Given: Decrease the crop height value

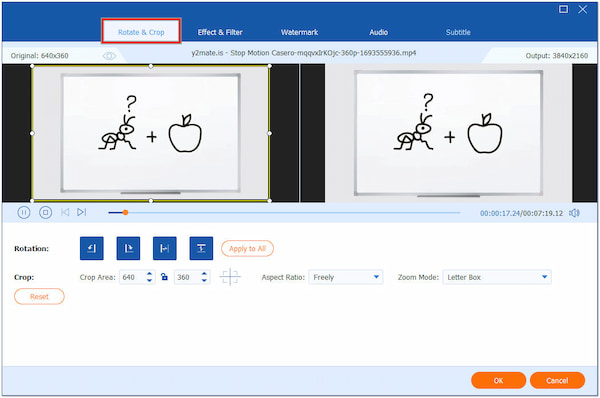Looking at the screenshot, I should click(204, 281).
